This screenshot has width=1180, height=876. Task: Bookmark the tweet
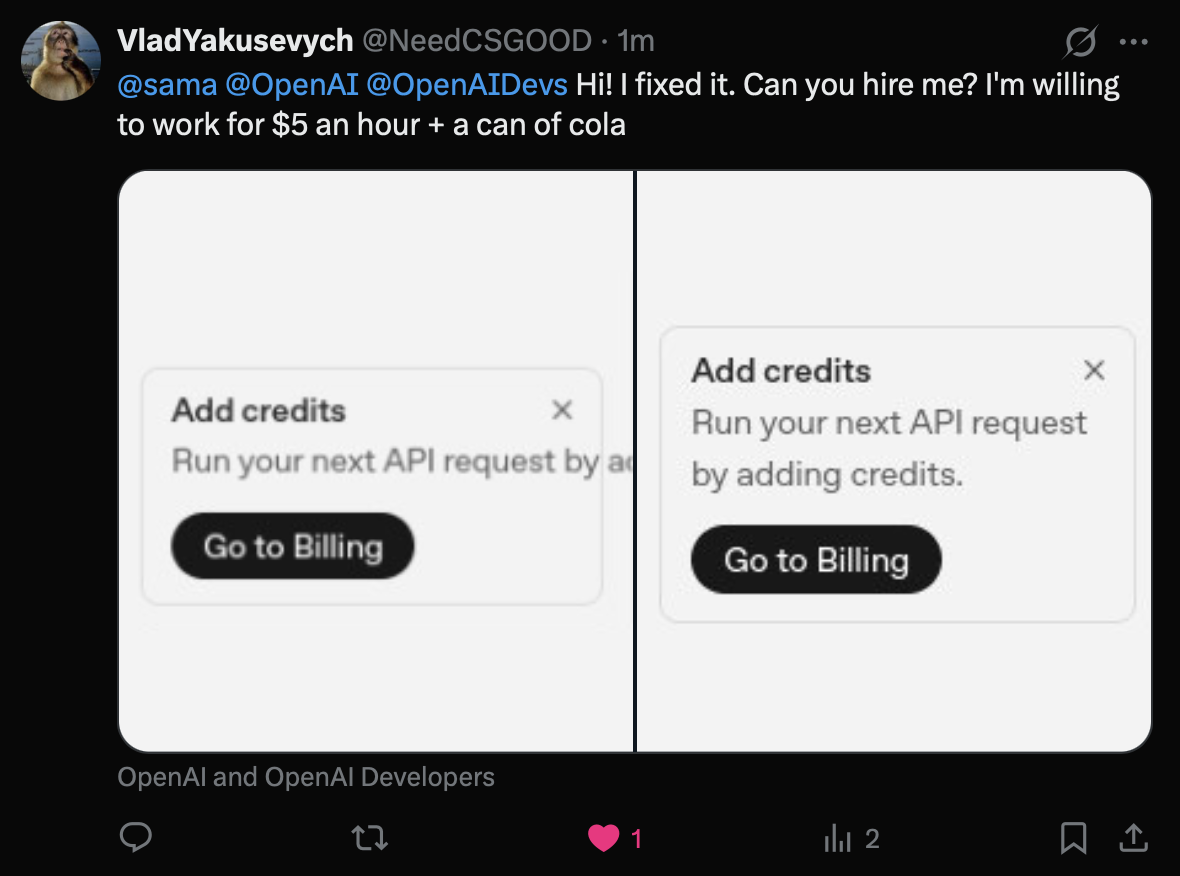point(1072,838)
